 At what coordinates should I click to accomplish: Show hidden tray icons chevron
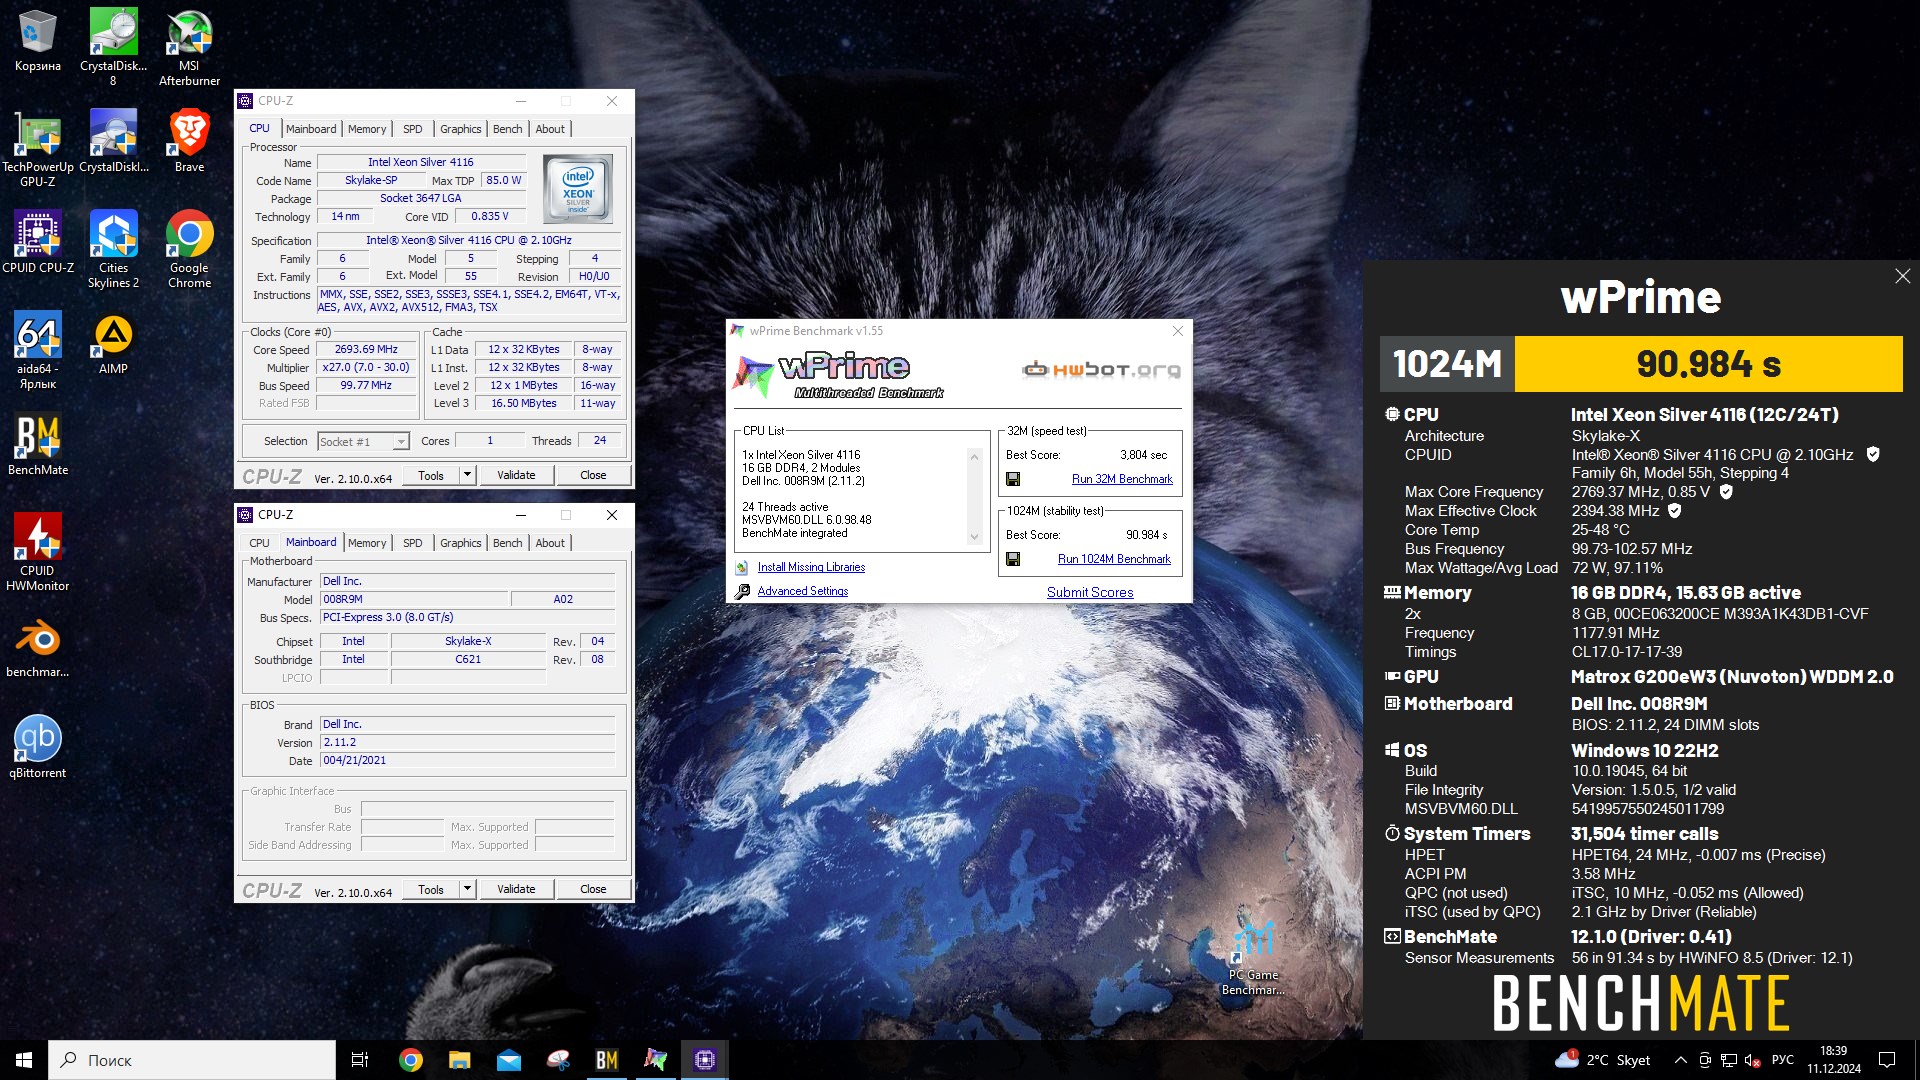pos(1680,1060)
